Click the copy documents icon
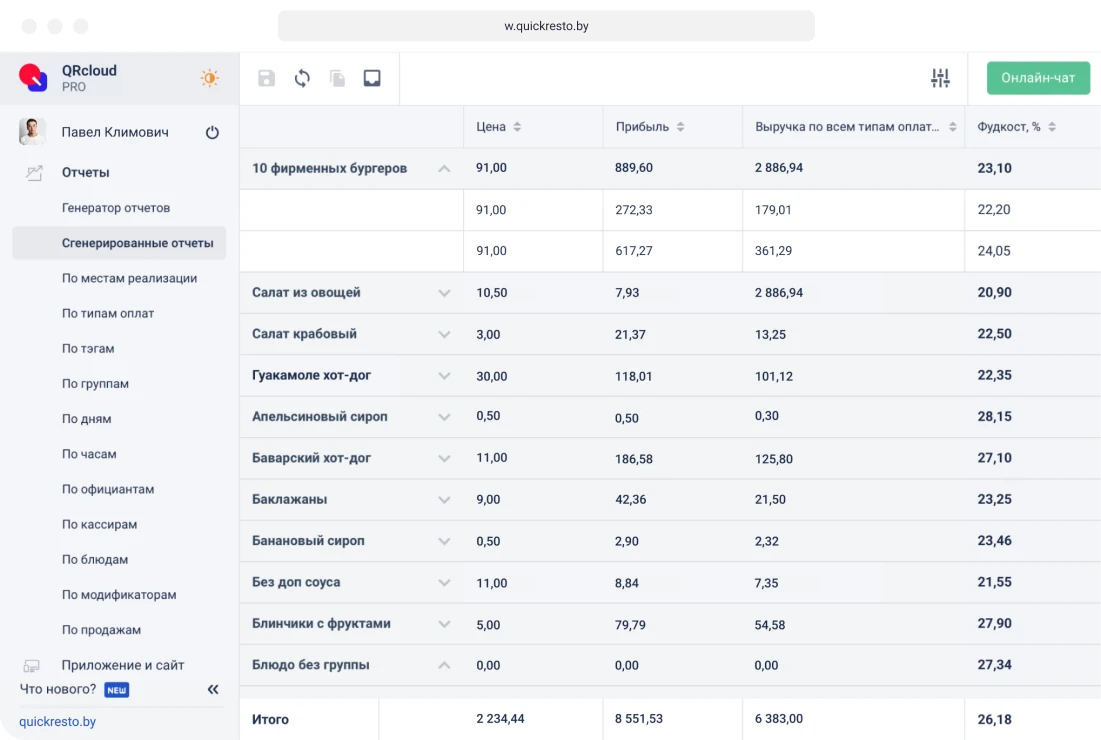This screenshot has height=740, width=1101. point(338,78)
